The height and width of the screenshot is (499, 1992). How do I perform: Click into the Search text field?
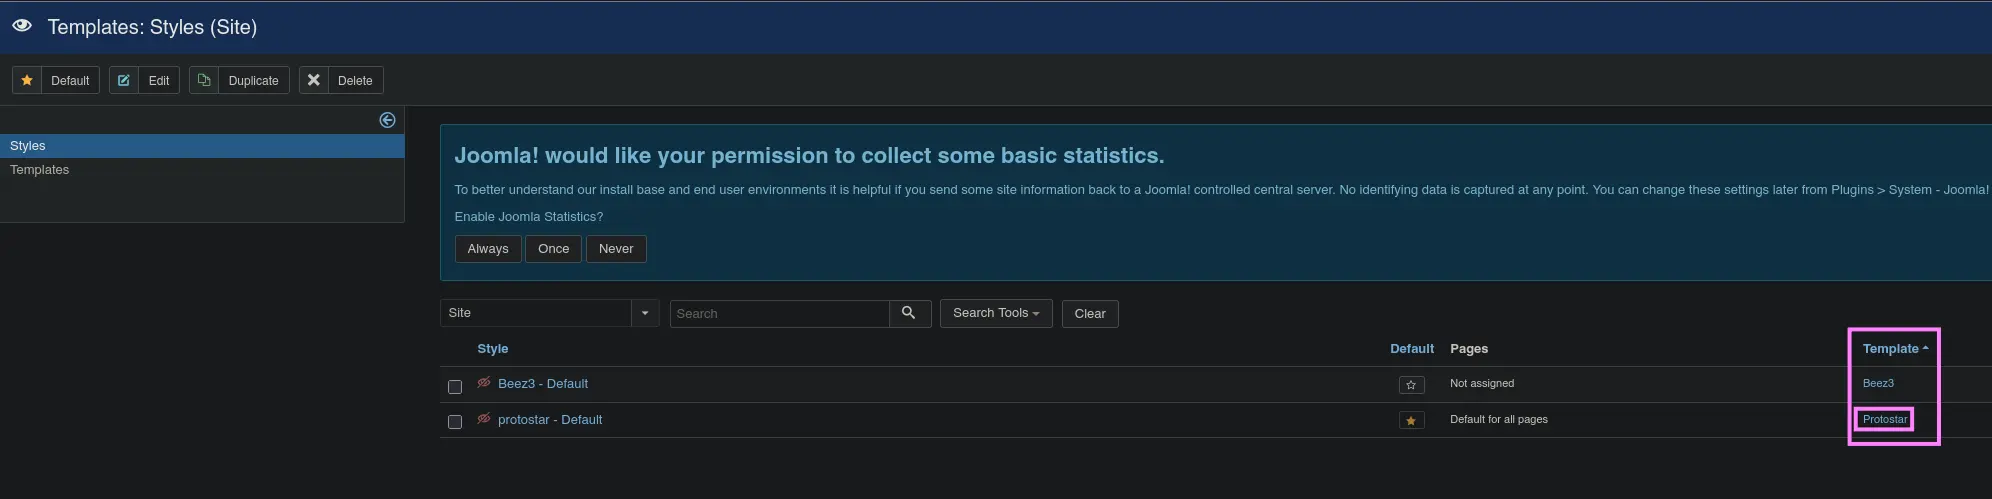point(779,314)
